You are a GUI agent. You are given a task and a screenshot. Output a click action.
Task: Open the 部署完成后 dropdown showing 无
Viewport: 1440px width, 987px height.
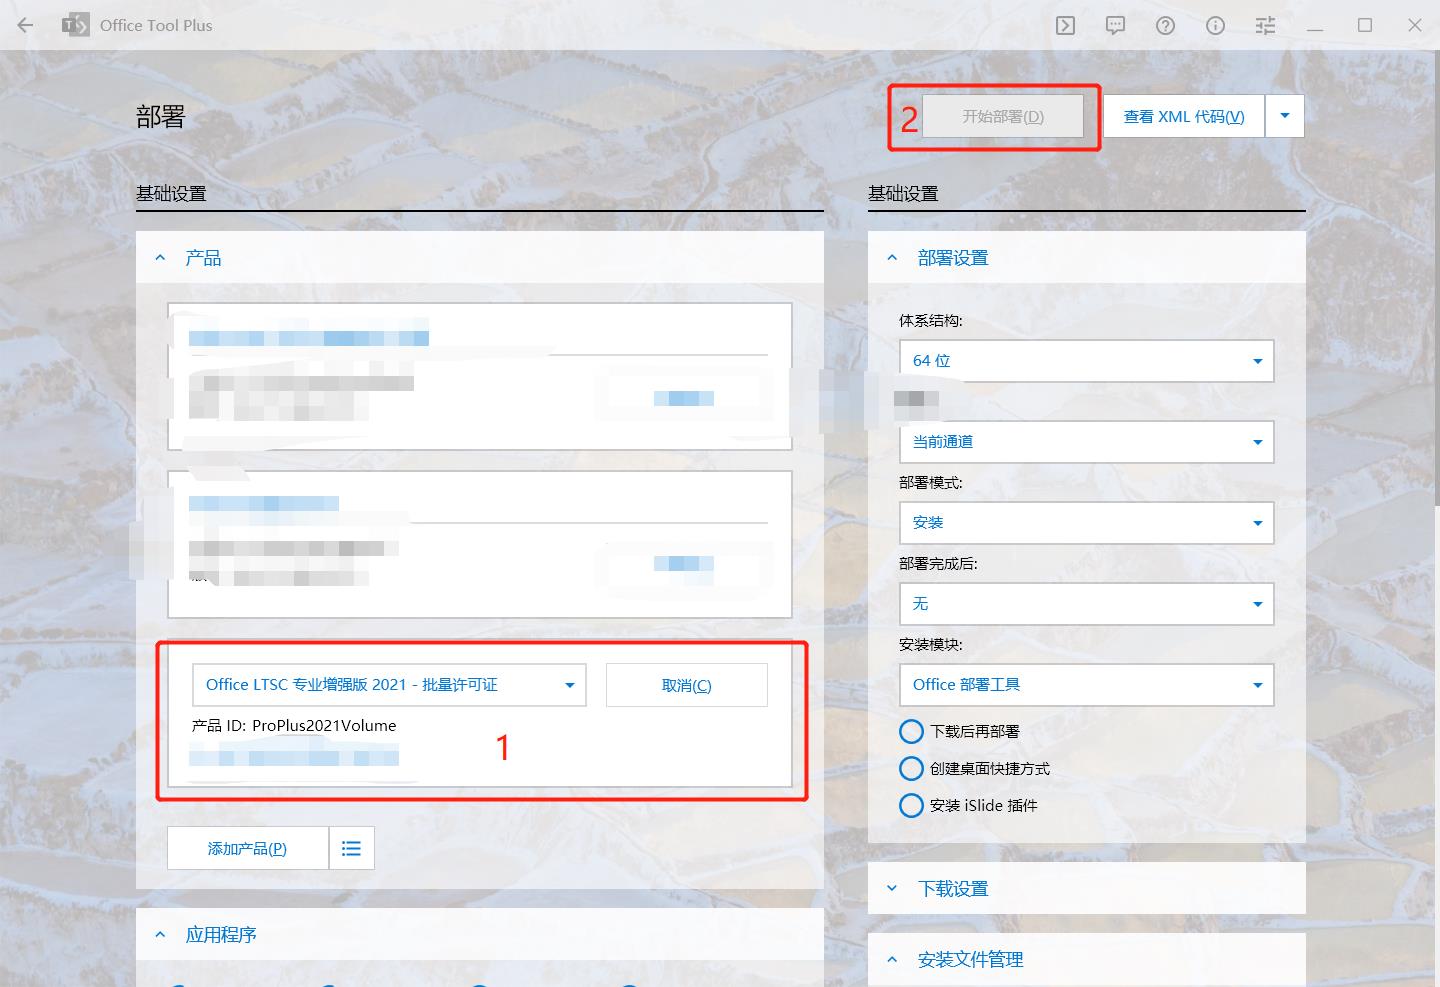[x=1086, y=604]
